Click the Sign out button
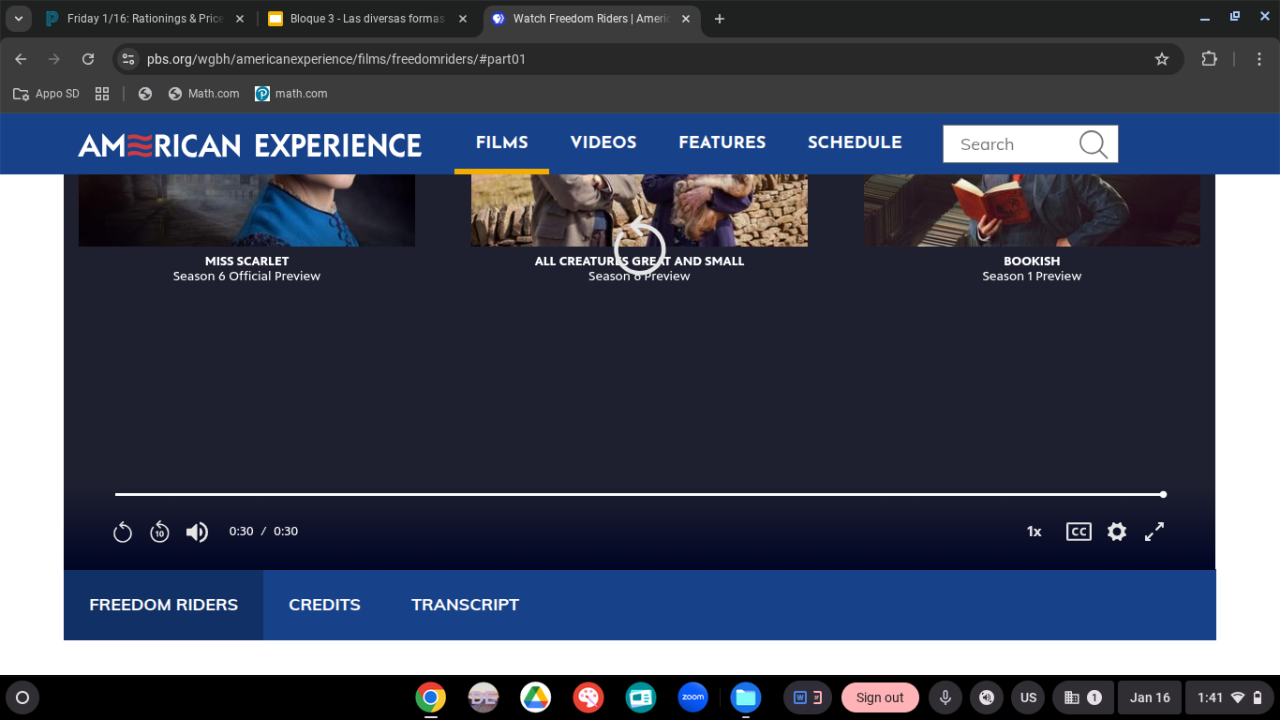 pyautogui.click(x=880, y=698)
